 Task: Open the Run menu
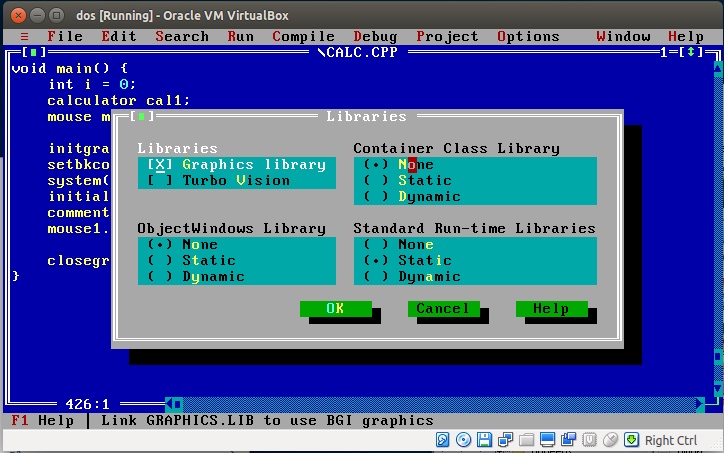tap(240, 36)
